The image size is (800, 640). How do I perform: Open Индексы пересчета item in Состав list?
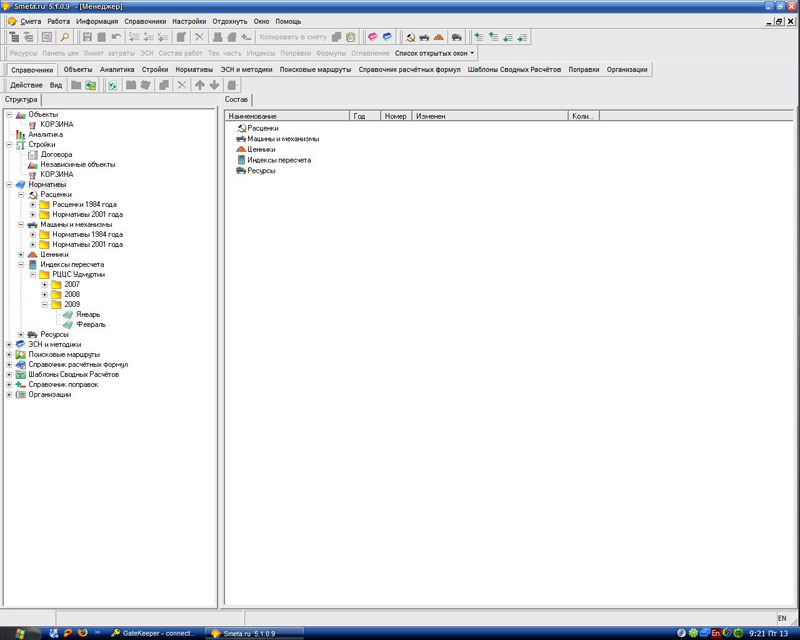pyautogui.click(x=278, y=160)
